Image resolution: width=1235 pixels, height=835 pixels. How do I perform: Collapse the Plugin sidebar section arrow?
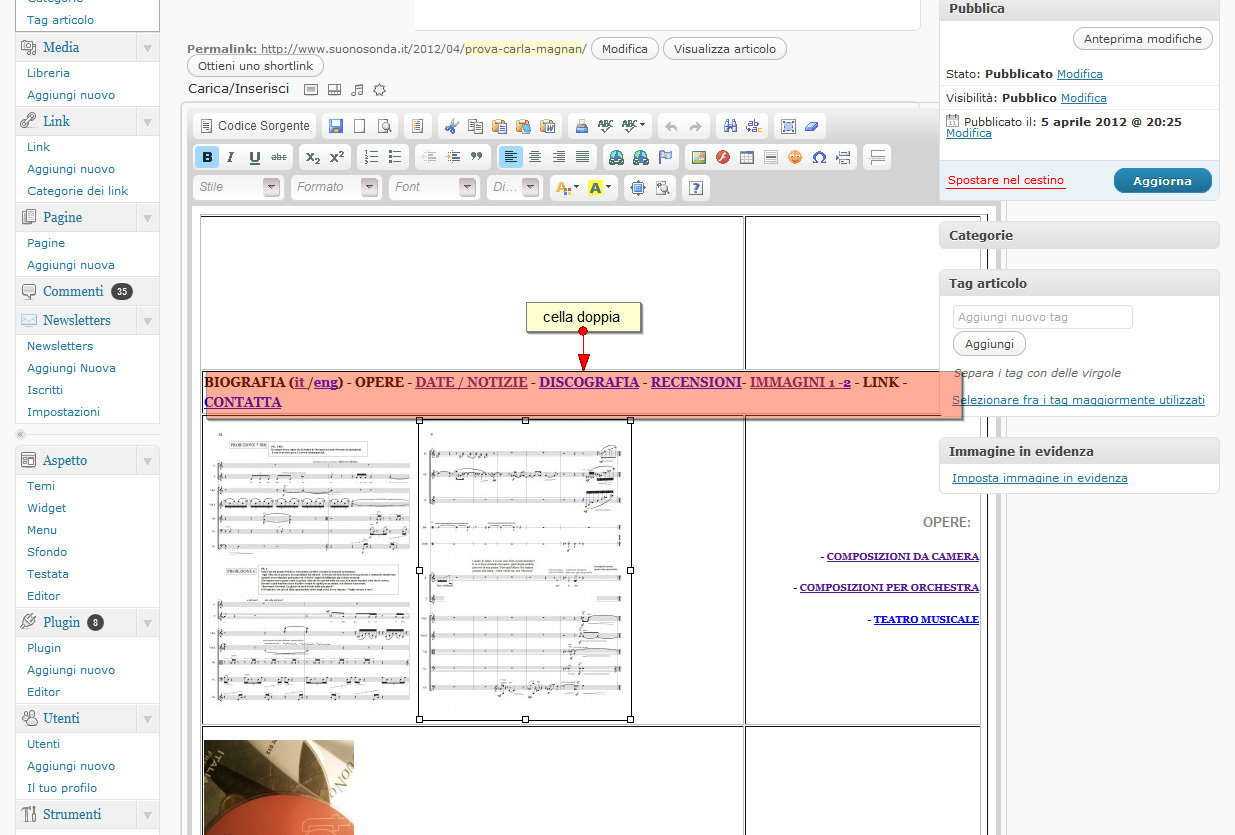(147, 622)
